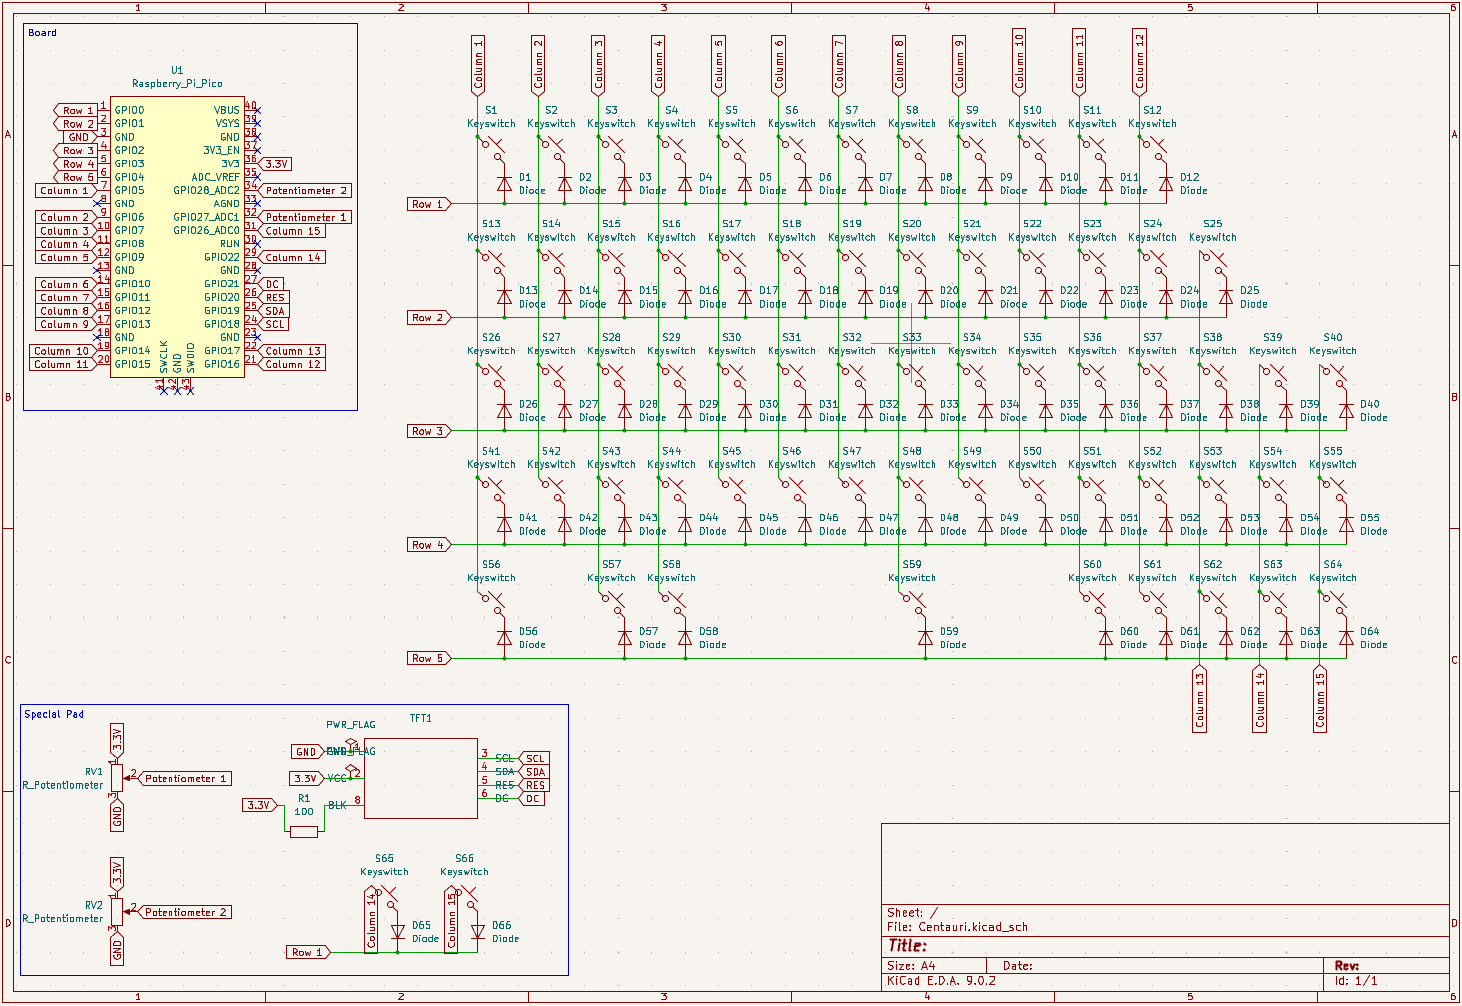
Task: Click the PWR_FLAG text above the TFT1 GND
Action: [x=351, y=725]
